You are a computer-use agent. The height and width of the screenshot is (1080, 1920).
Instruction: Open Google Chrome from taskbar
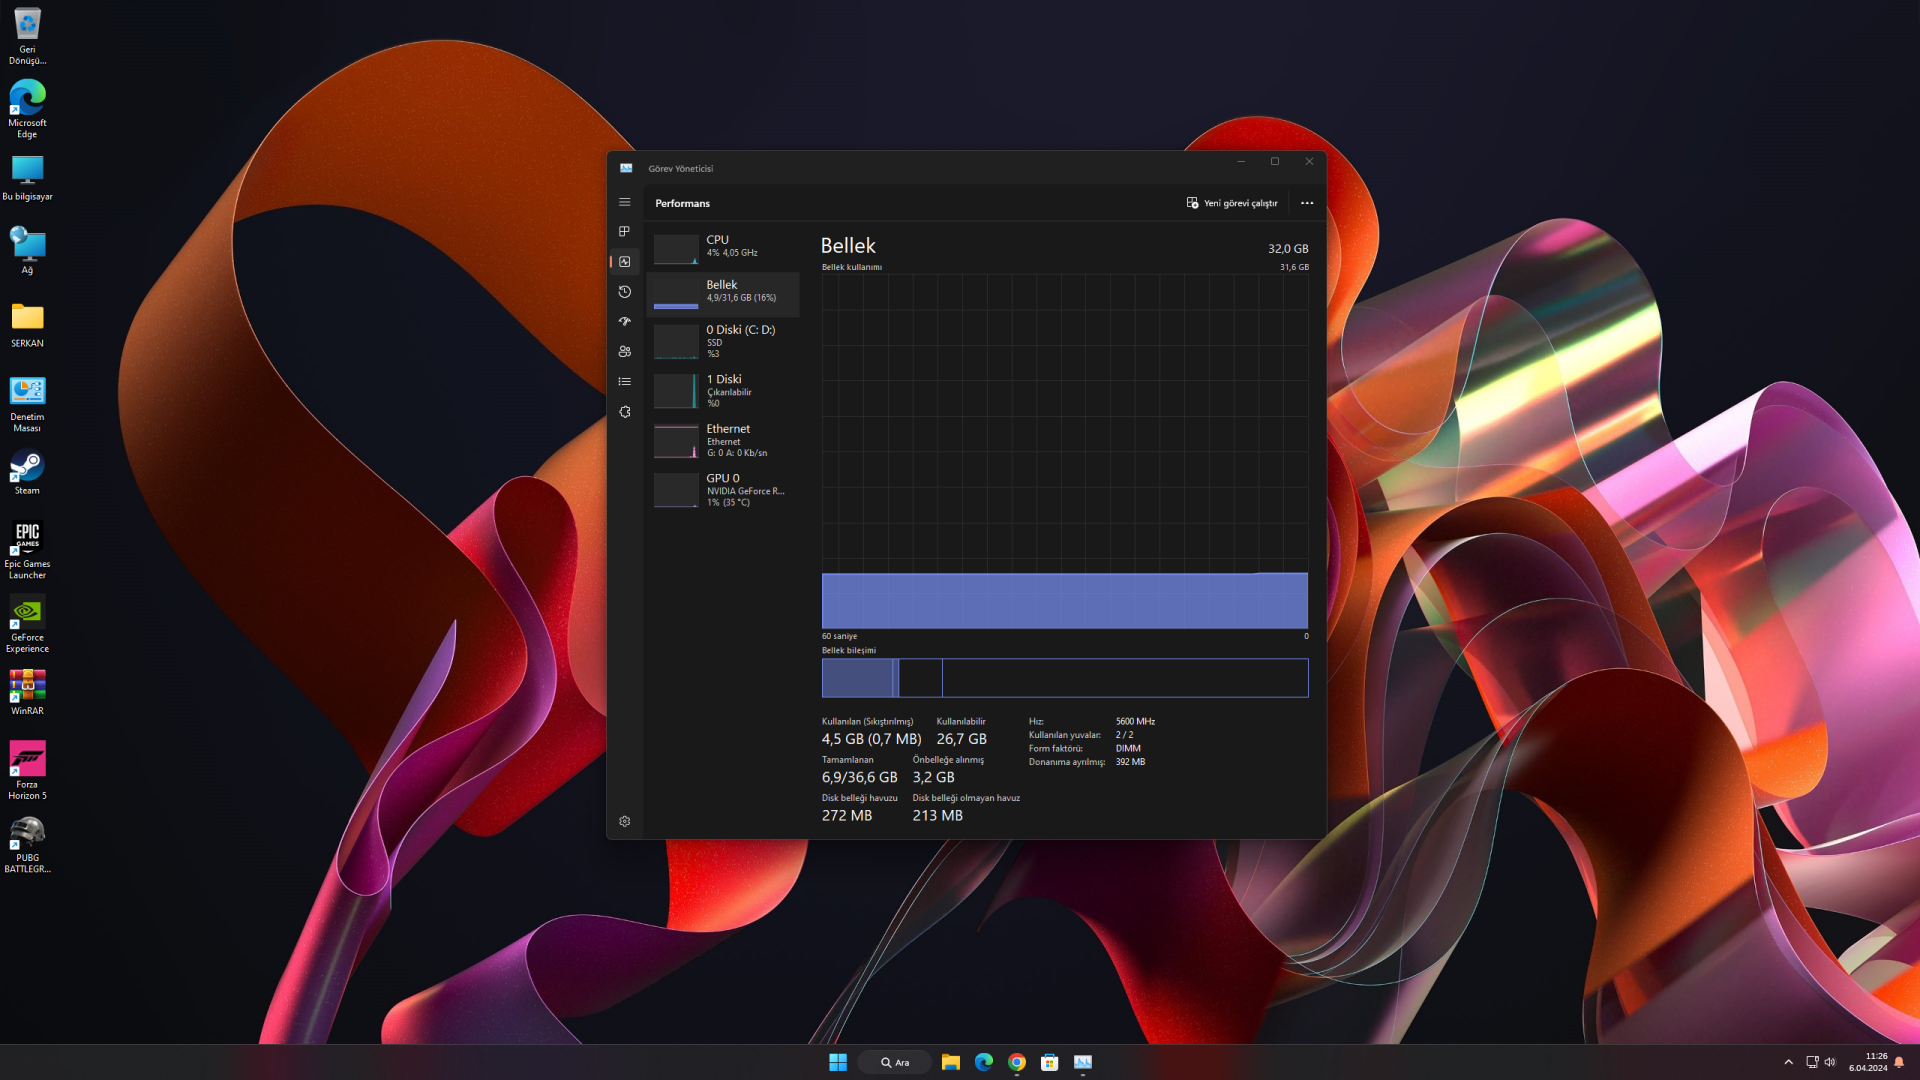click(x=1017, y=1062)
